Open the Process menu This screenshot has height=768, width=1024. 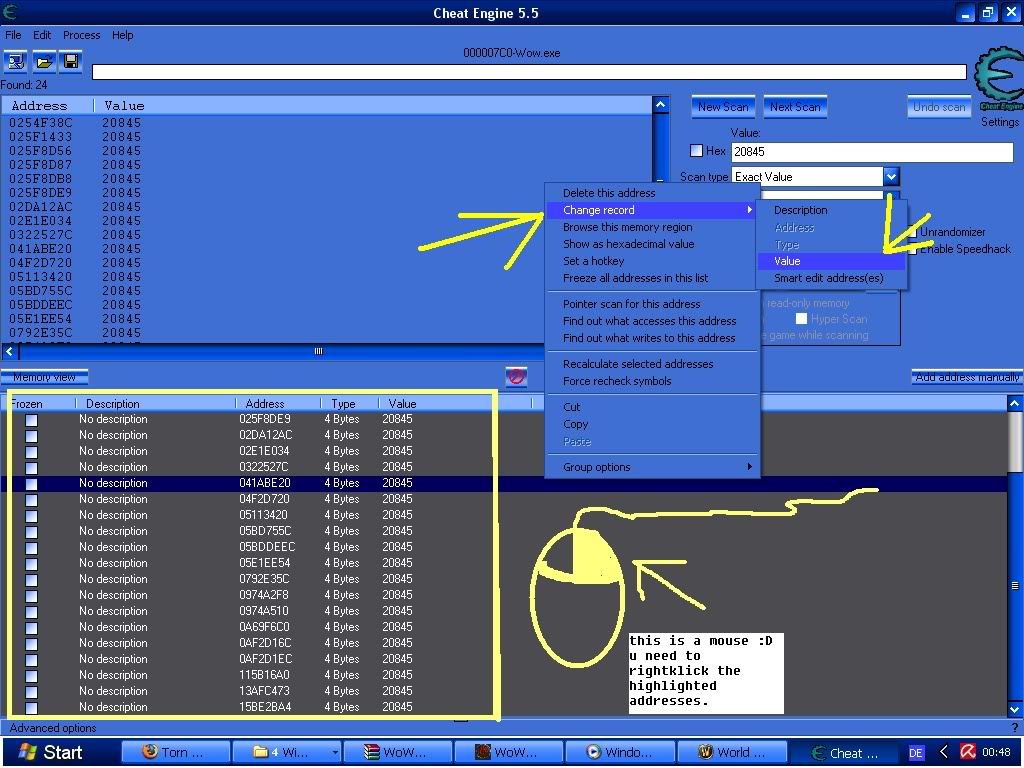click(82, 35)
